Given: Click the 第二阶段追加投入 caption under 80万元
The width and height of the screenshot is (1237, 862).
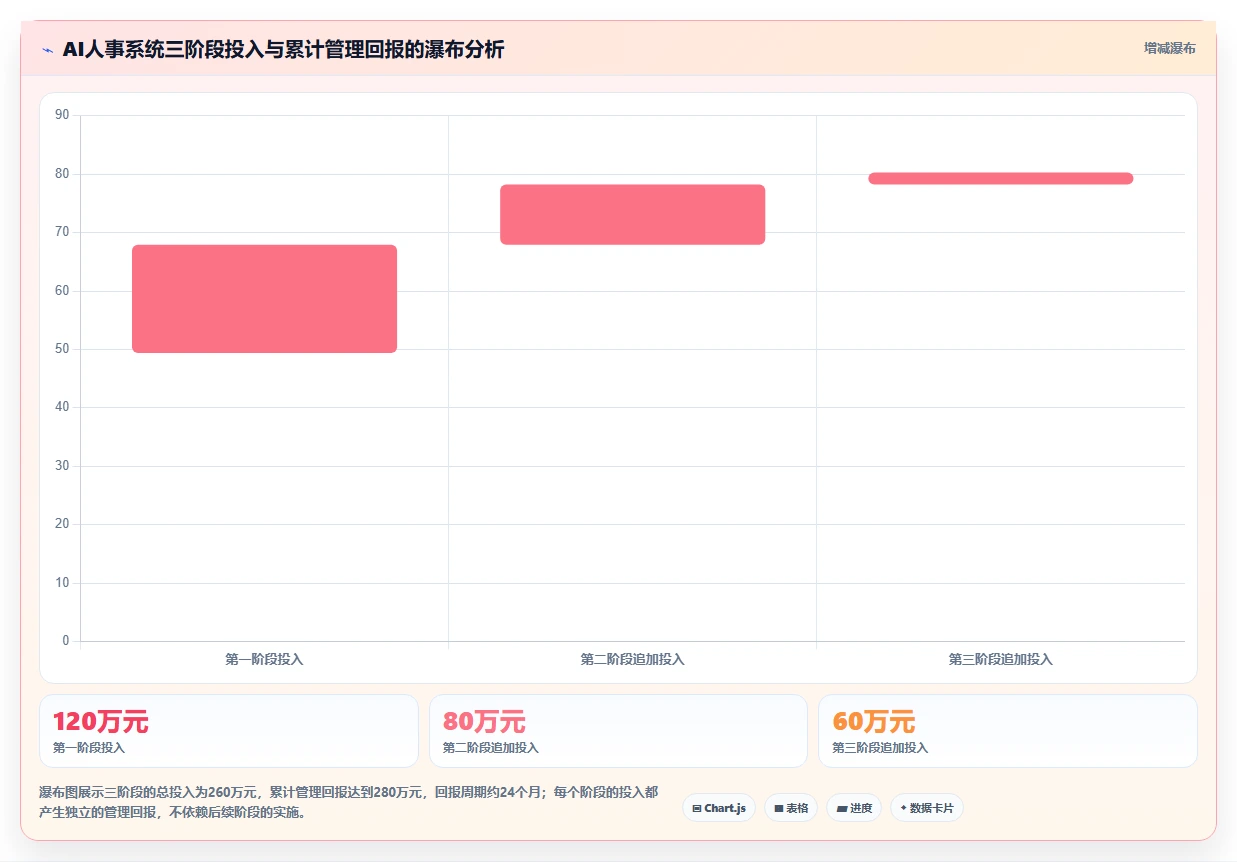Looking at the screenshot, I should pyautogui.click(x=491, y=748).
